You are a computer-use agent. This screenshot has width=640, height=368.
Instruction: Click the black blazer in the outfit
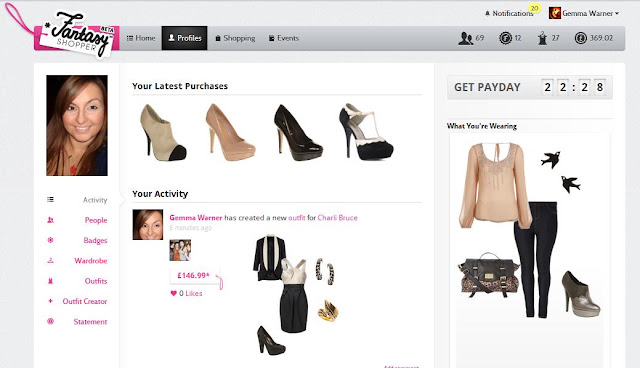click(269, 257)
